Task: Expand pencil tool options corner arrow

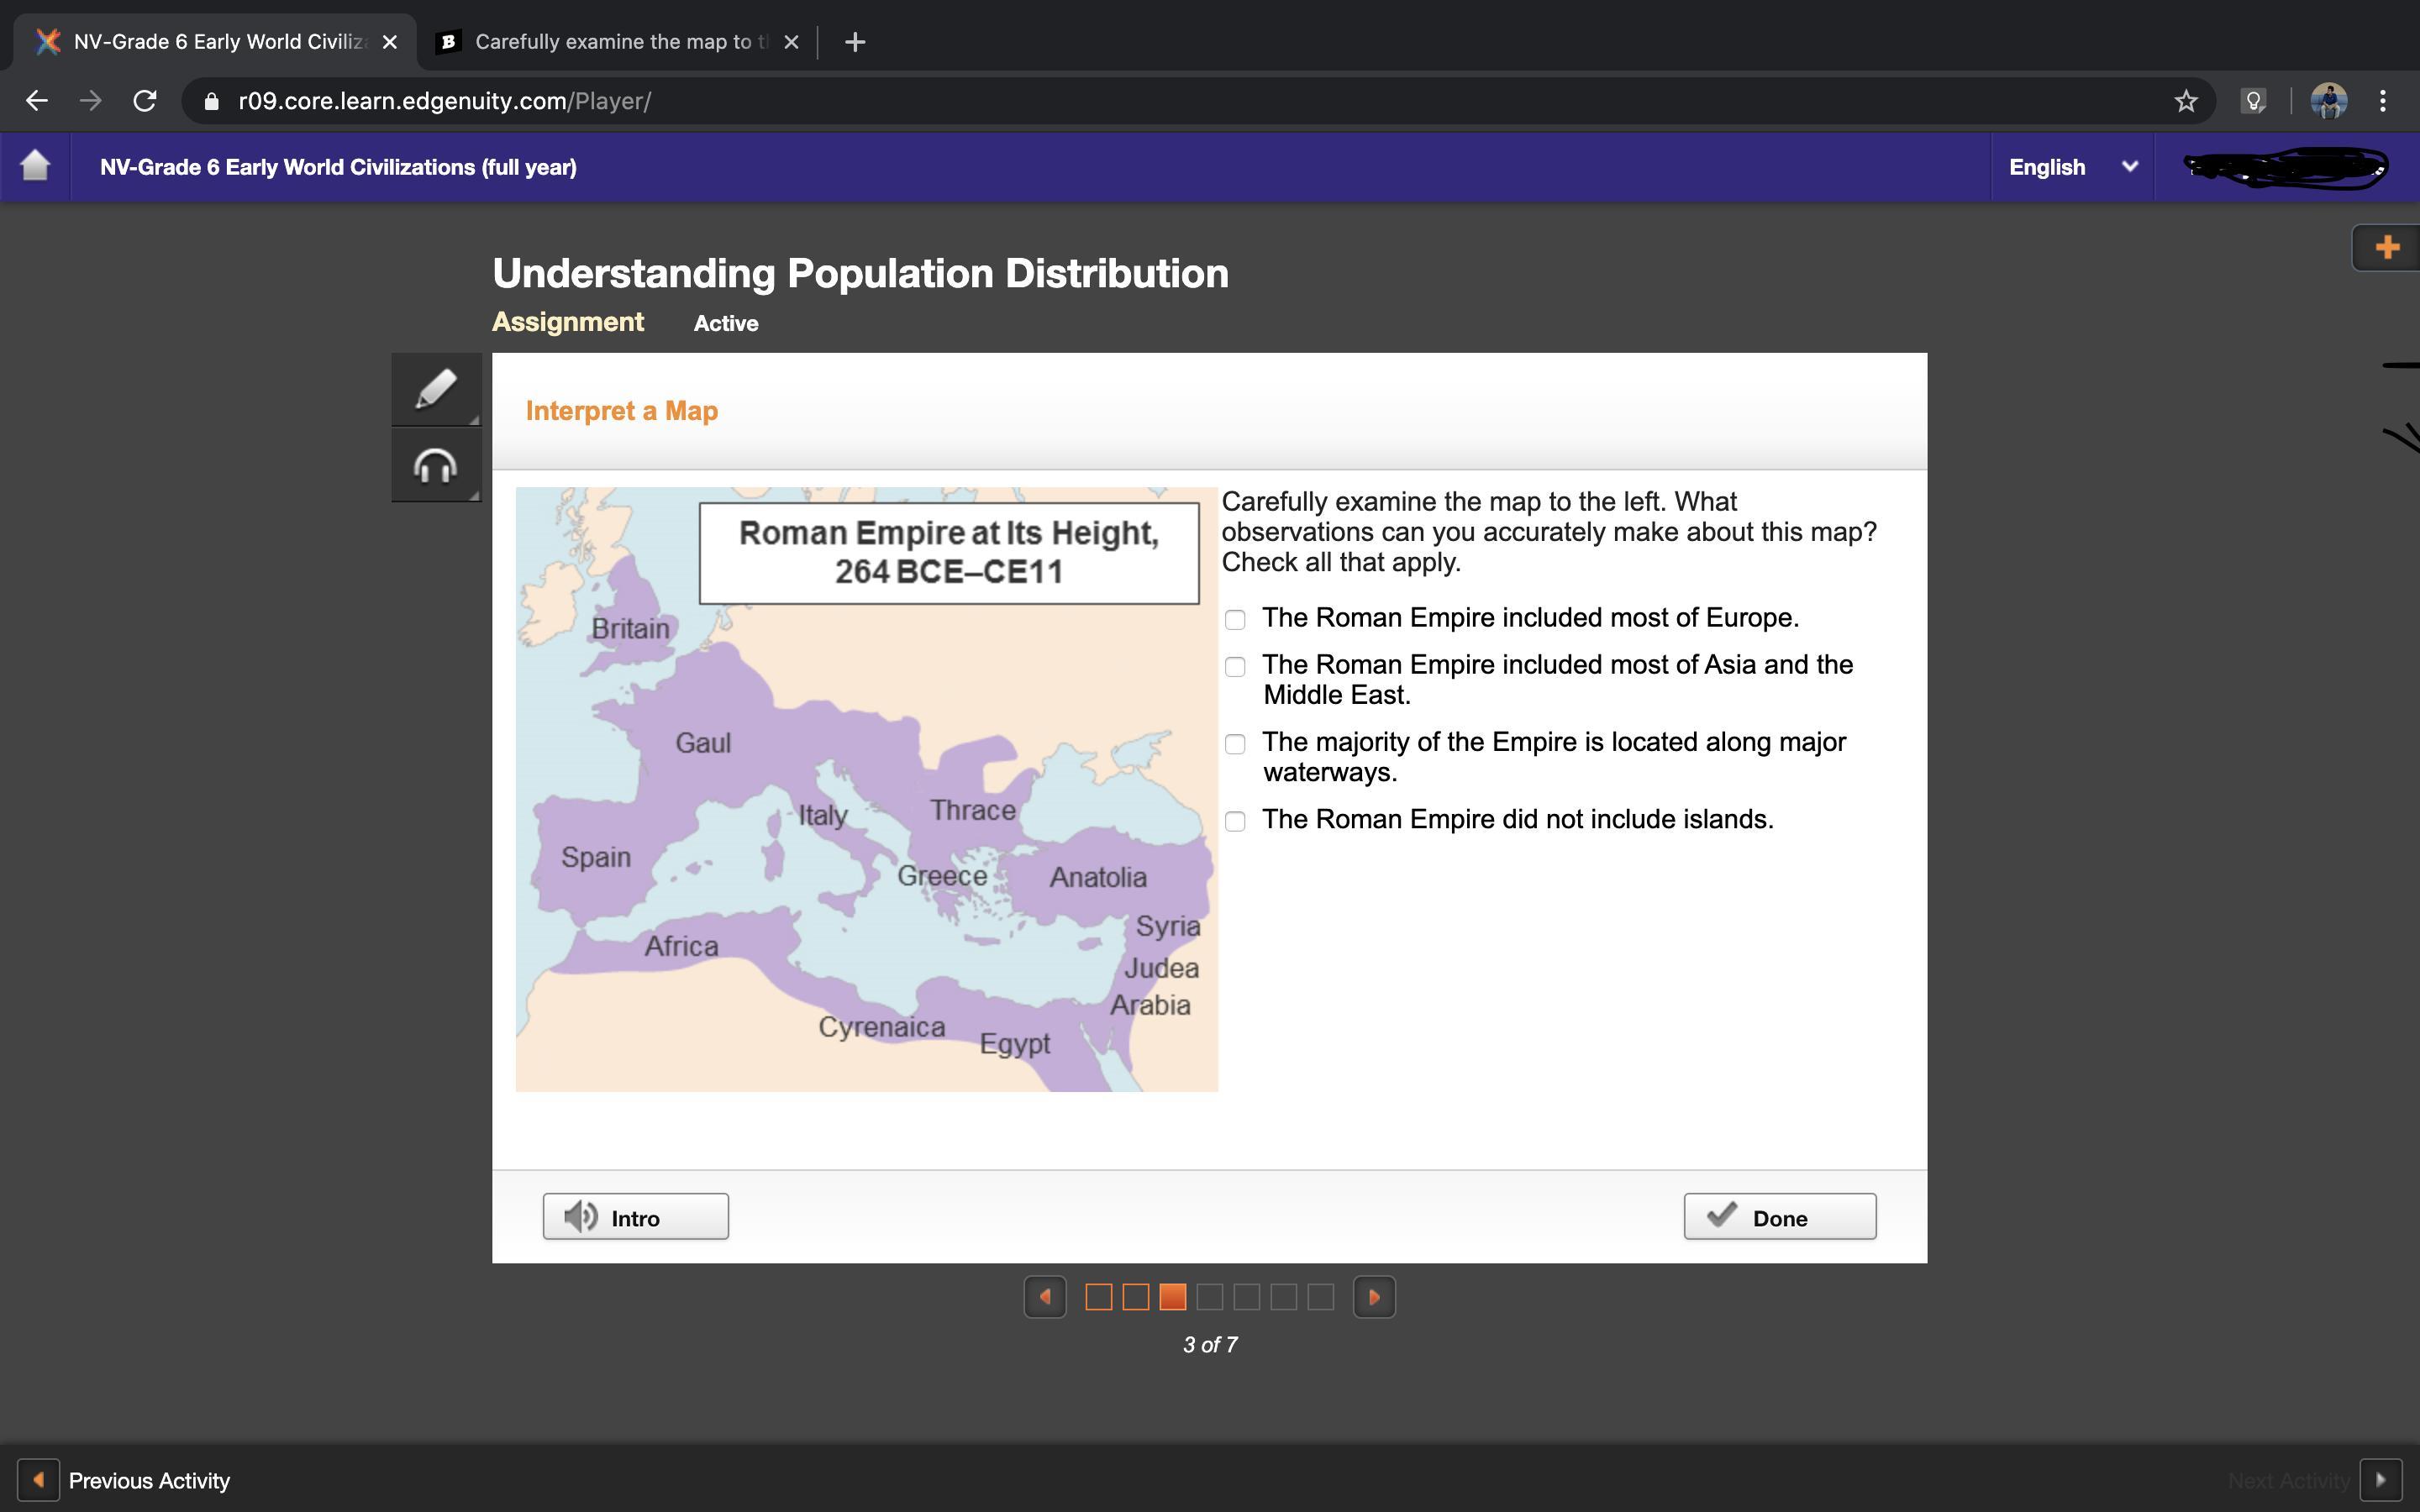Action: (x=474, y=419)
